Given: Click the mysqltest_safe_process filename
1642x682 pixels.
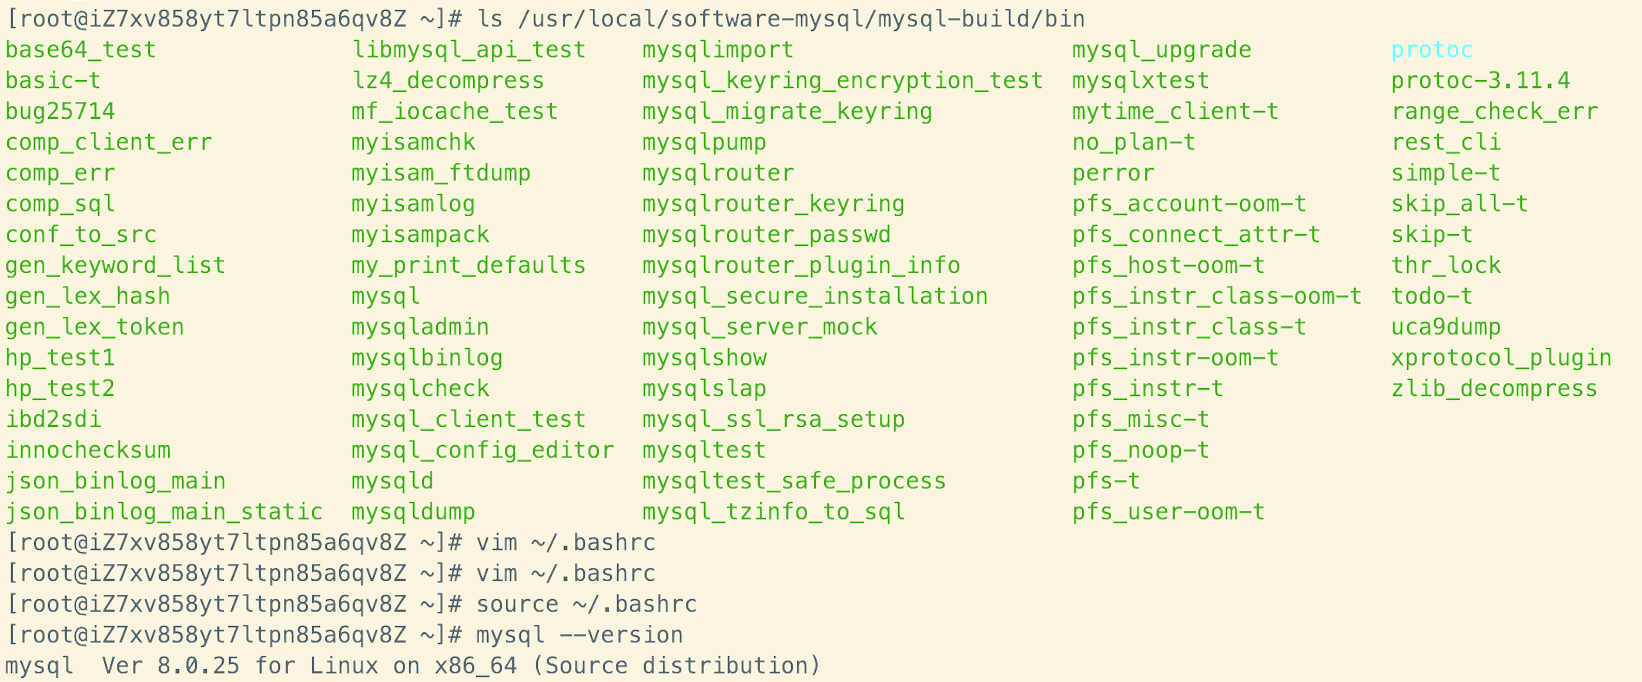Looking at the screenshot, I should tap(793, 481).
